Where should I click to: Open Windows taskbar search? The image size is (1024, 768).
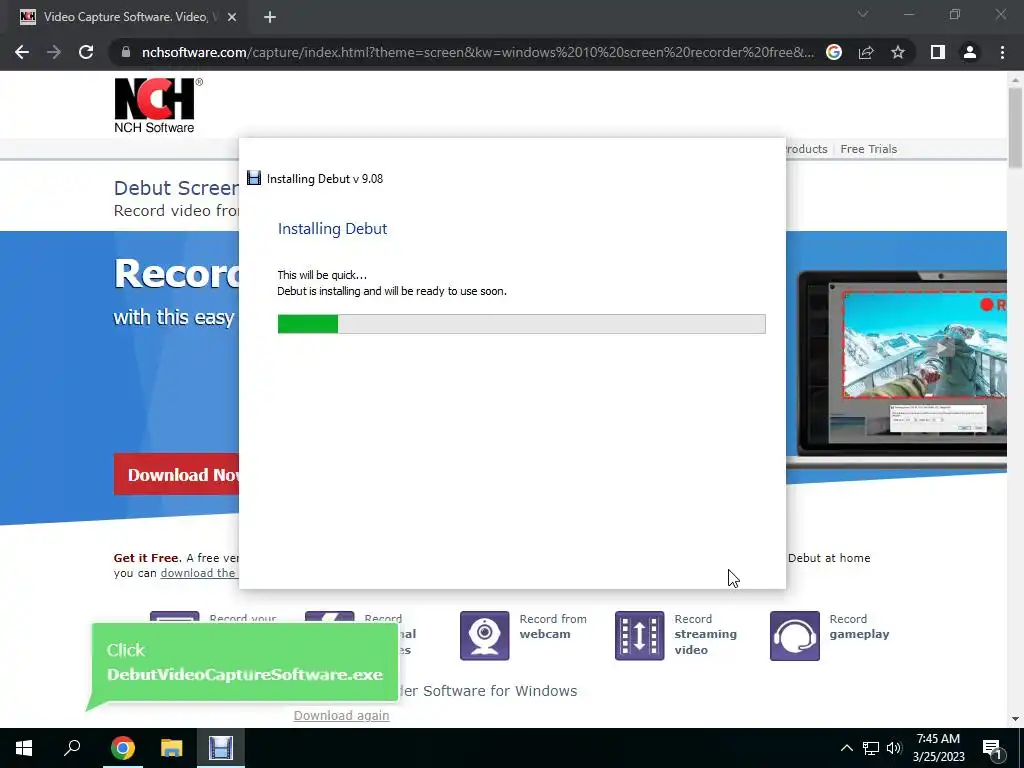(x=72, y=748)
